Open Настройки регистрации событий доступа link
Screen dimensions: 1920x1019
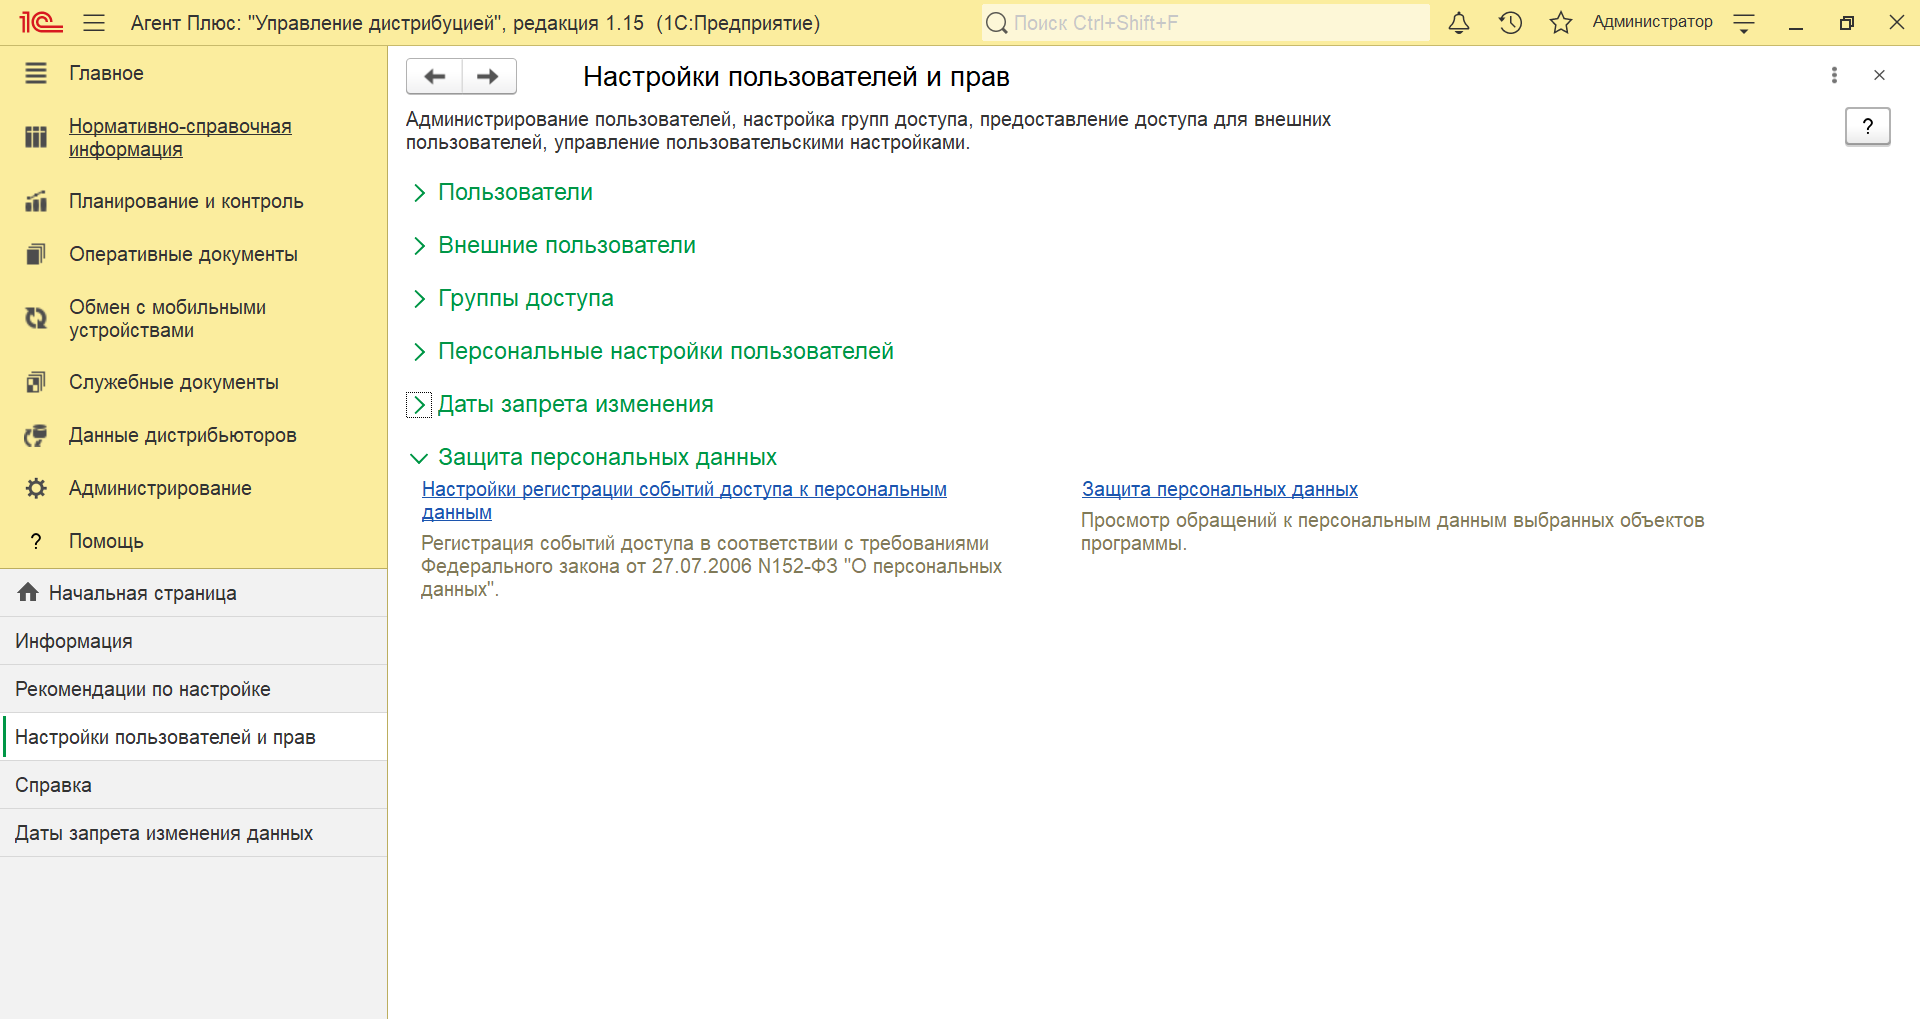pyautogui.click(x=683, y=490)
